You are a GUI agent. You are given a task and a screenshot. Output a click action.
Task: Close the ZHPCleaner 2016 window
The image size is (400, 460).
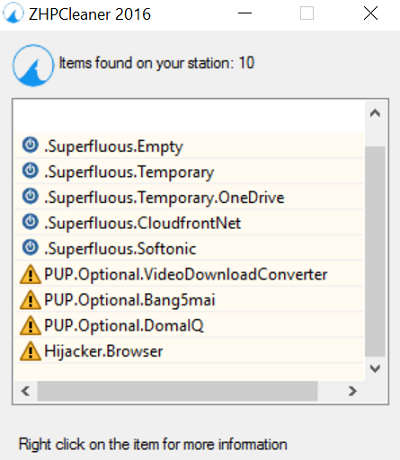tap(371, 14)
